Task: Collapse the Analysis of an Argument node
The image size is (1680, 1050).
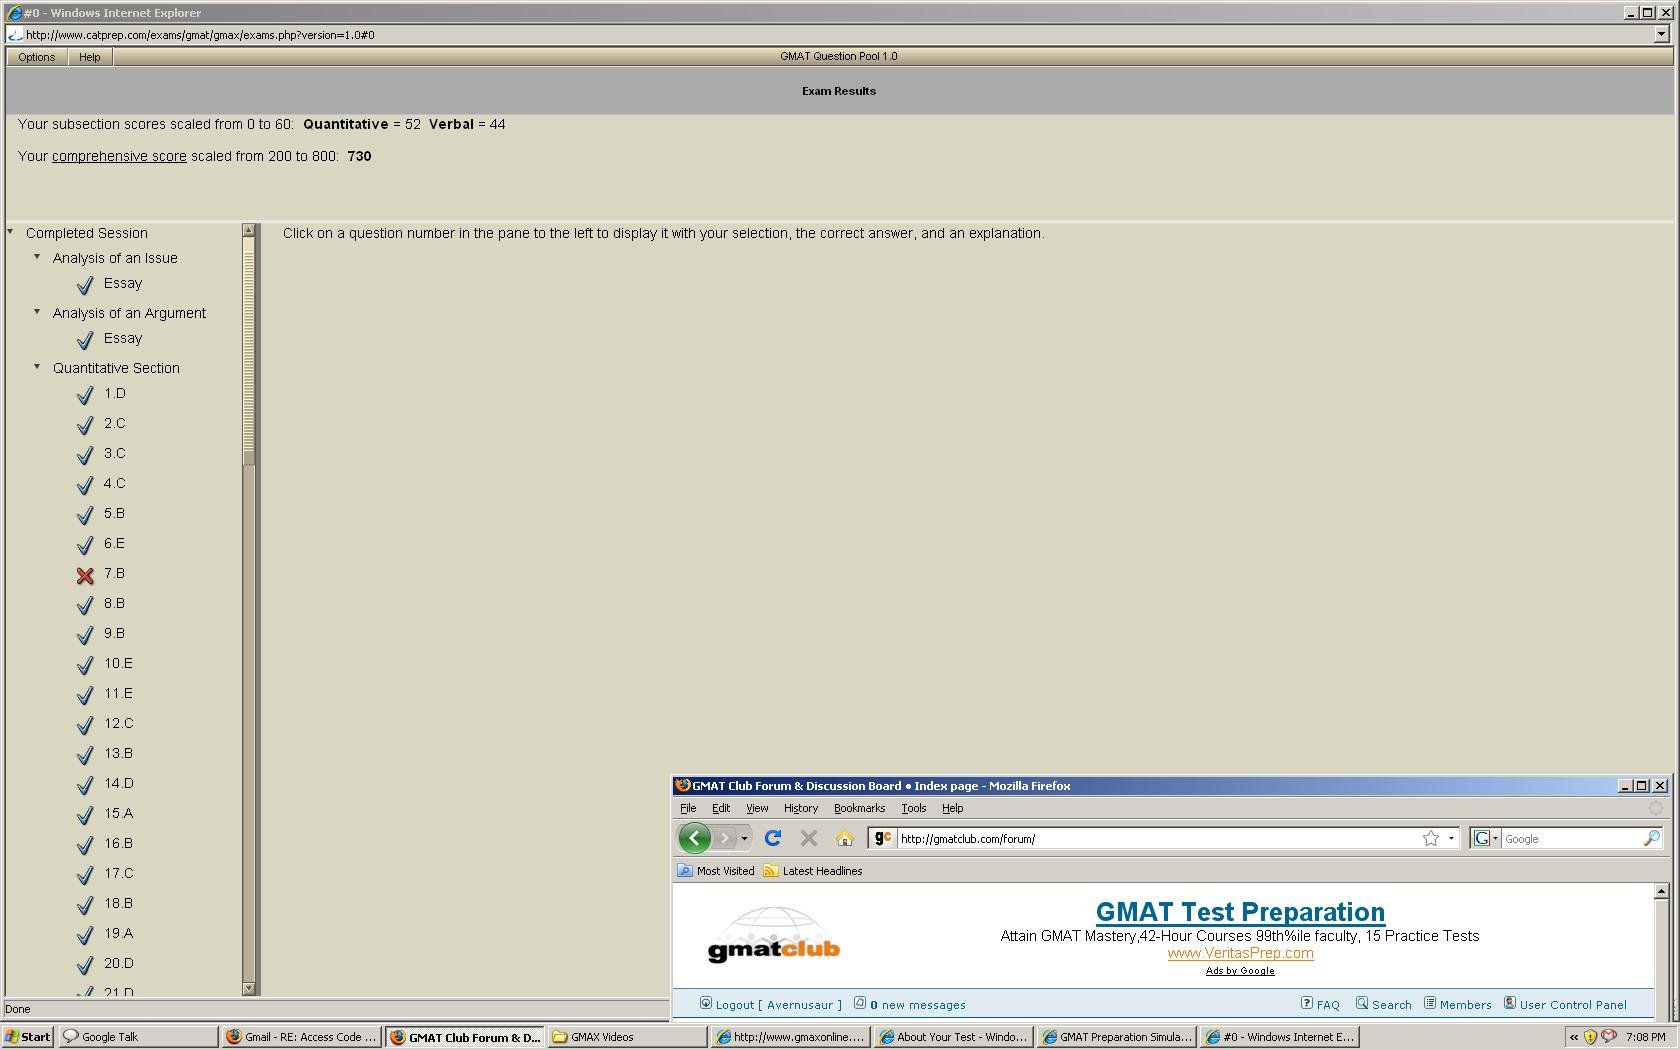Action: tap(37, 312)
